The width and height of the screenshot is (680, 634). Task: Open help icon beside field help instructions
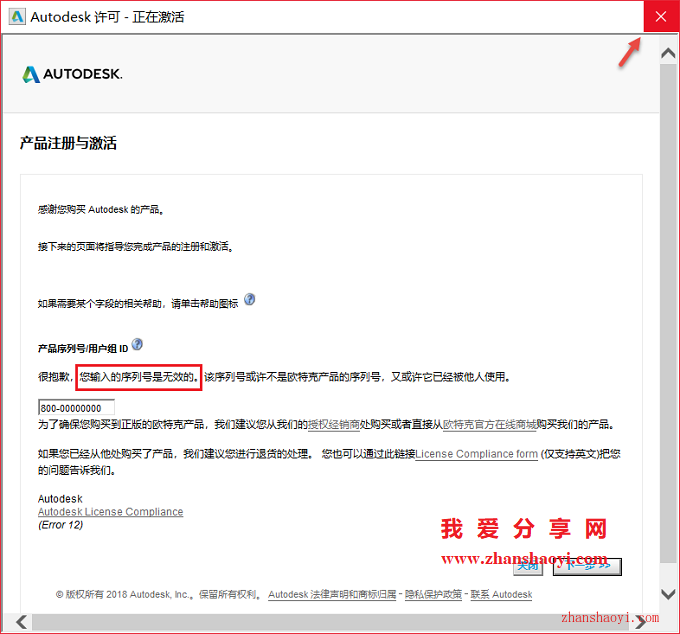coord(249,299)
